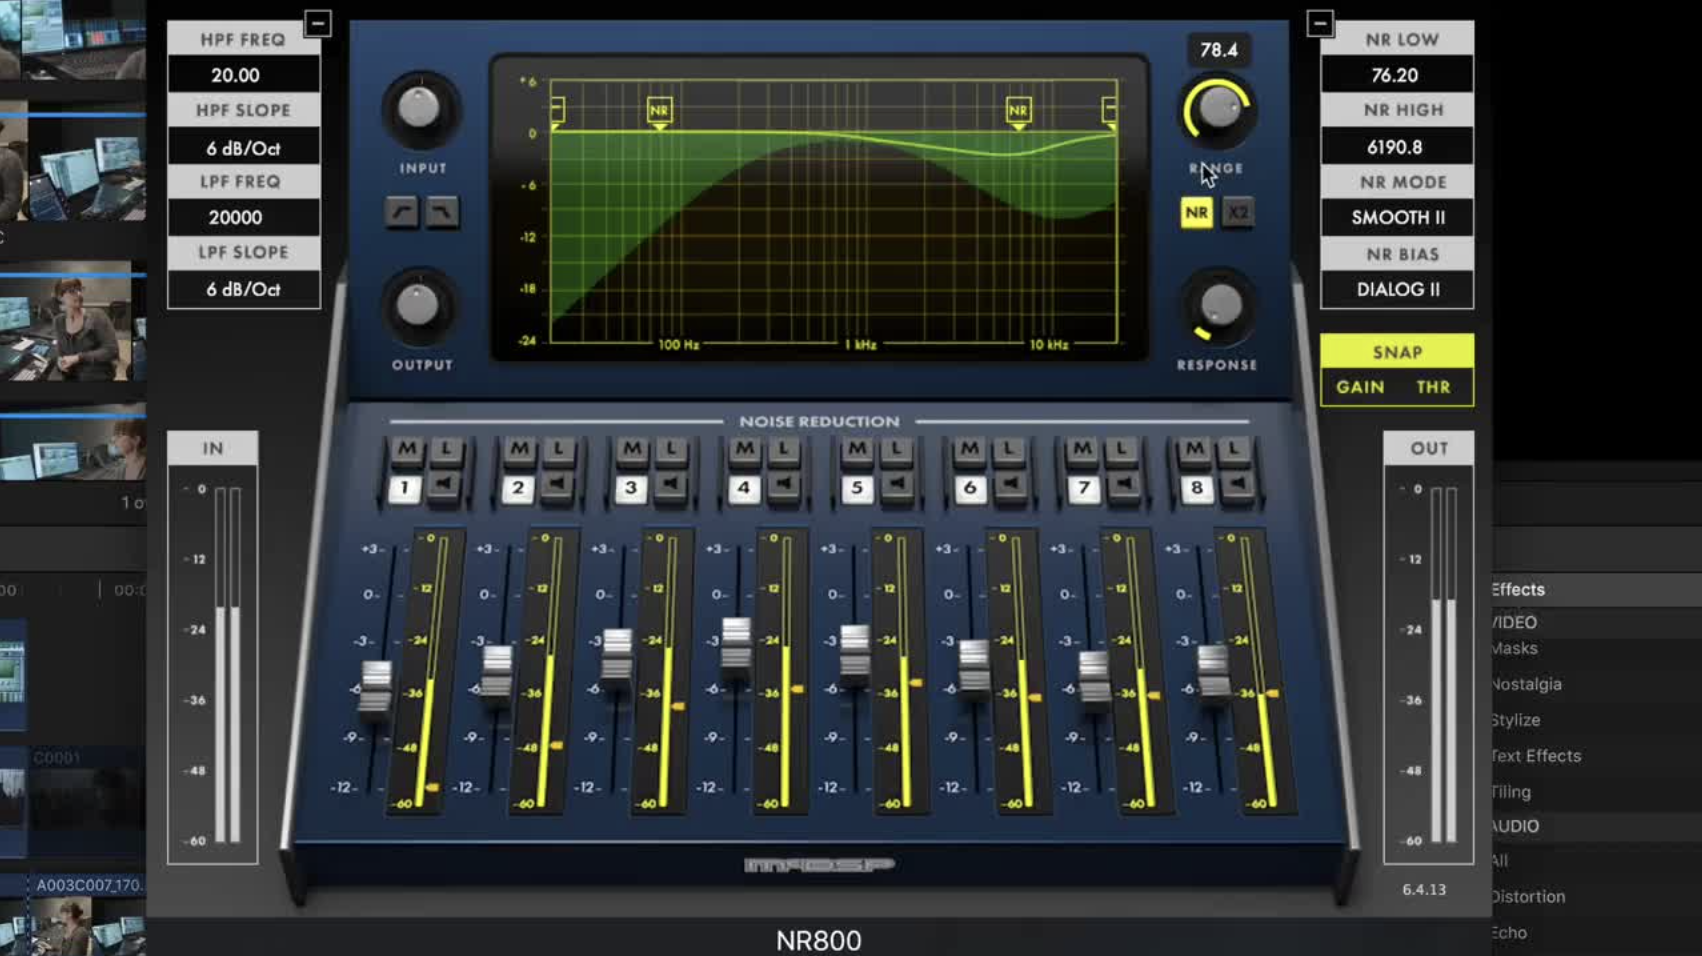The image size is (1702, 956).
Task: Open the LPF SLOPE 6 dB/Oct selector
Action: click(244, 289)
